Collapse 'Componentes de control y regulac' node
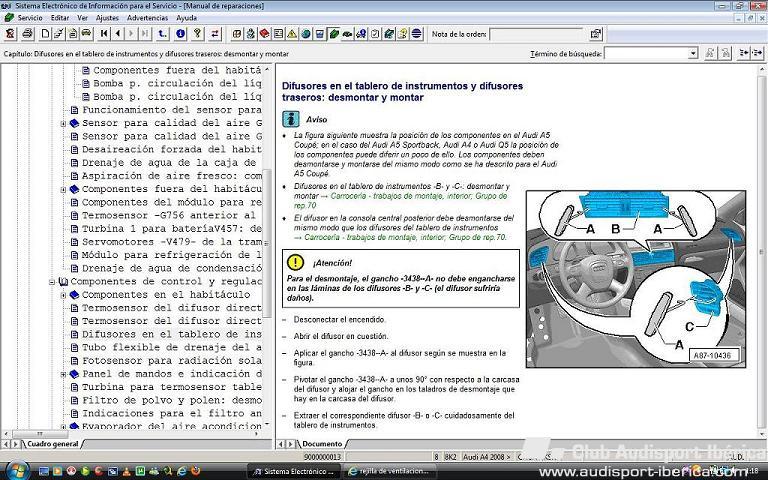768x480 pixels. tap(52, 282)
